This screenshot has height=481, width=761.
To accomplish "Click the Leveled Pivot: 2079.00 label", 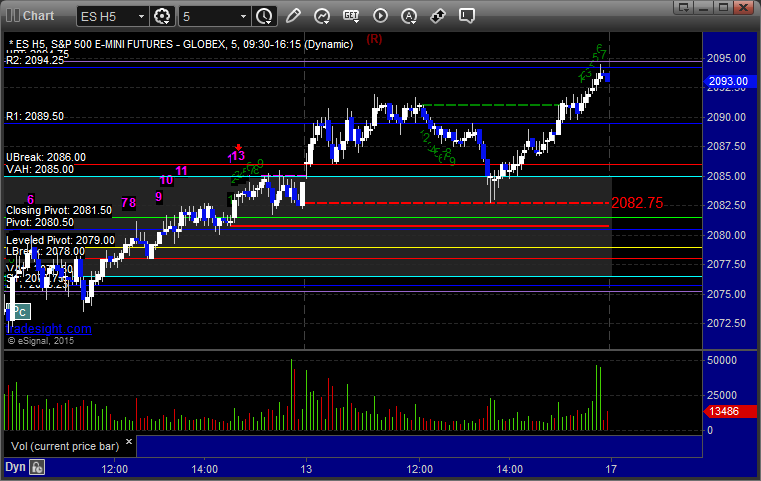I will coord(60,240).
